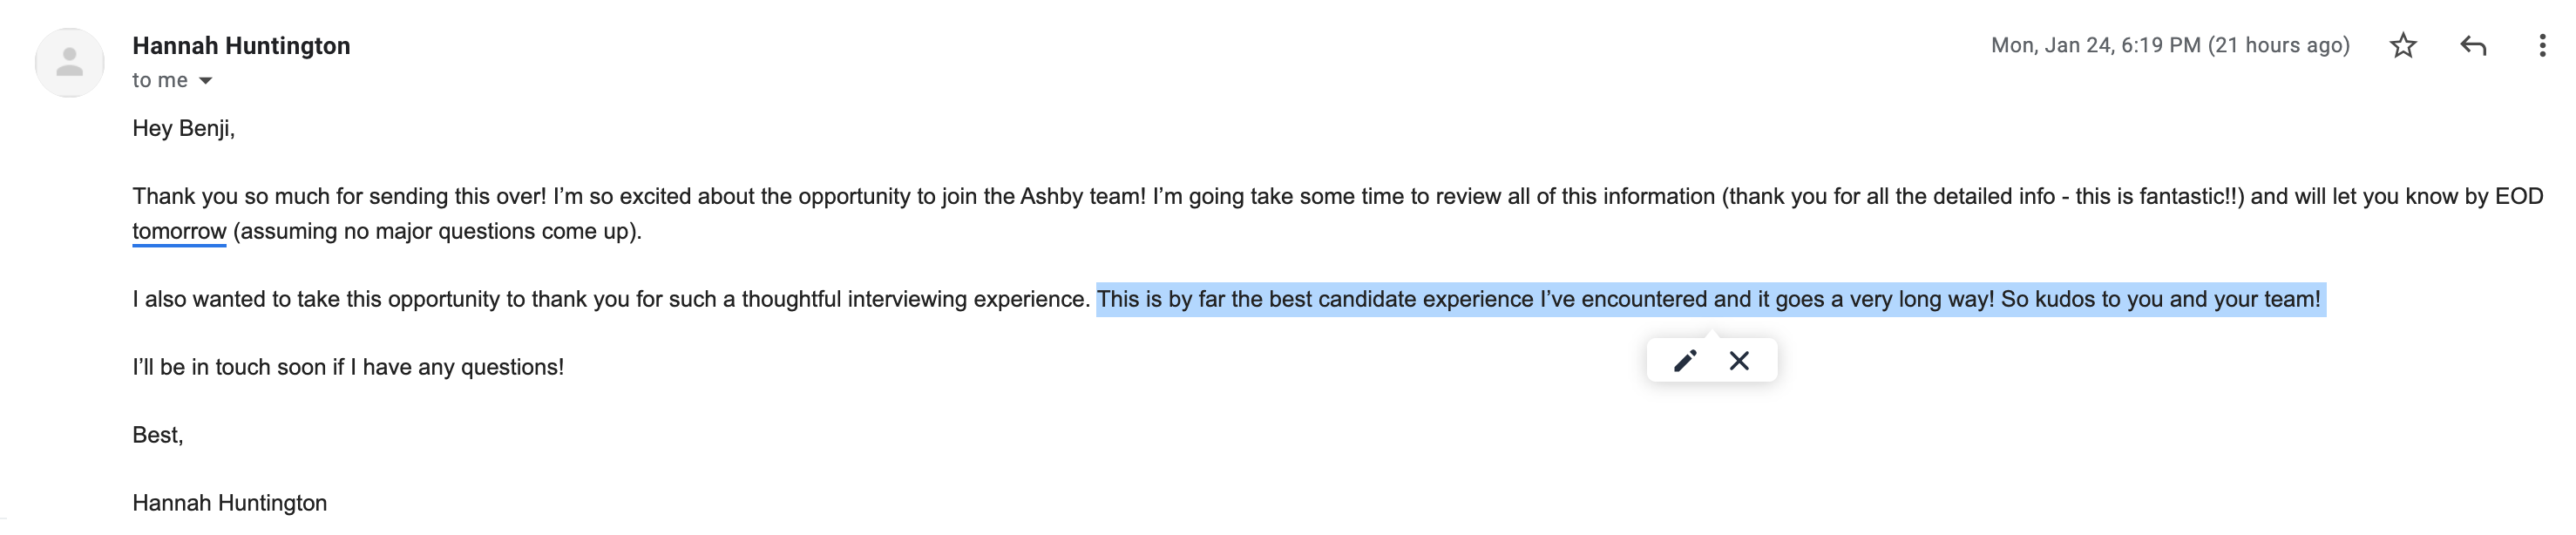Open the three-dot more options menu

2542,46
